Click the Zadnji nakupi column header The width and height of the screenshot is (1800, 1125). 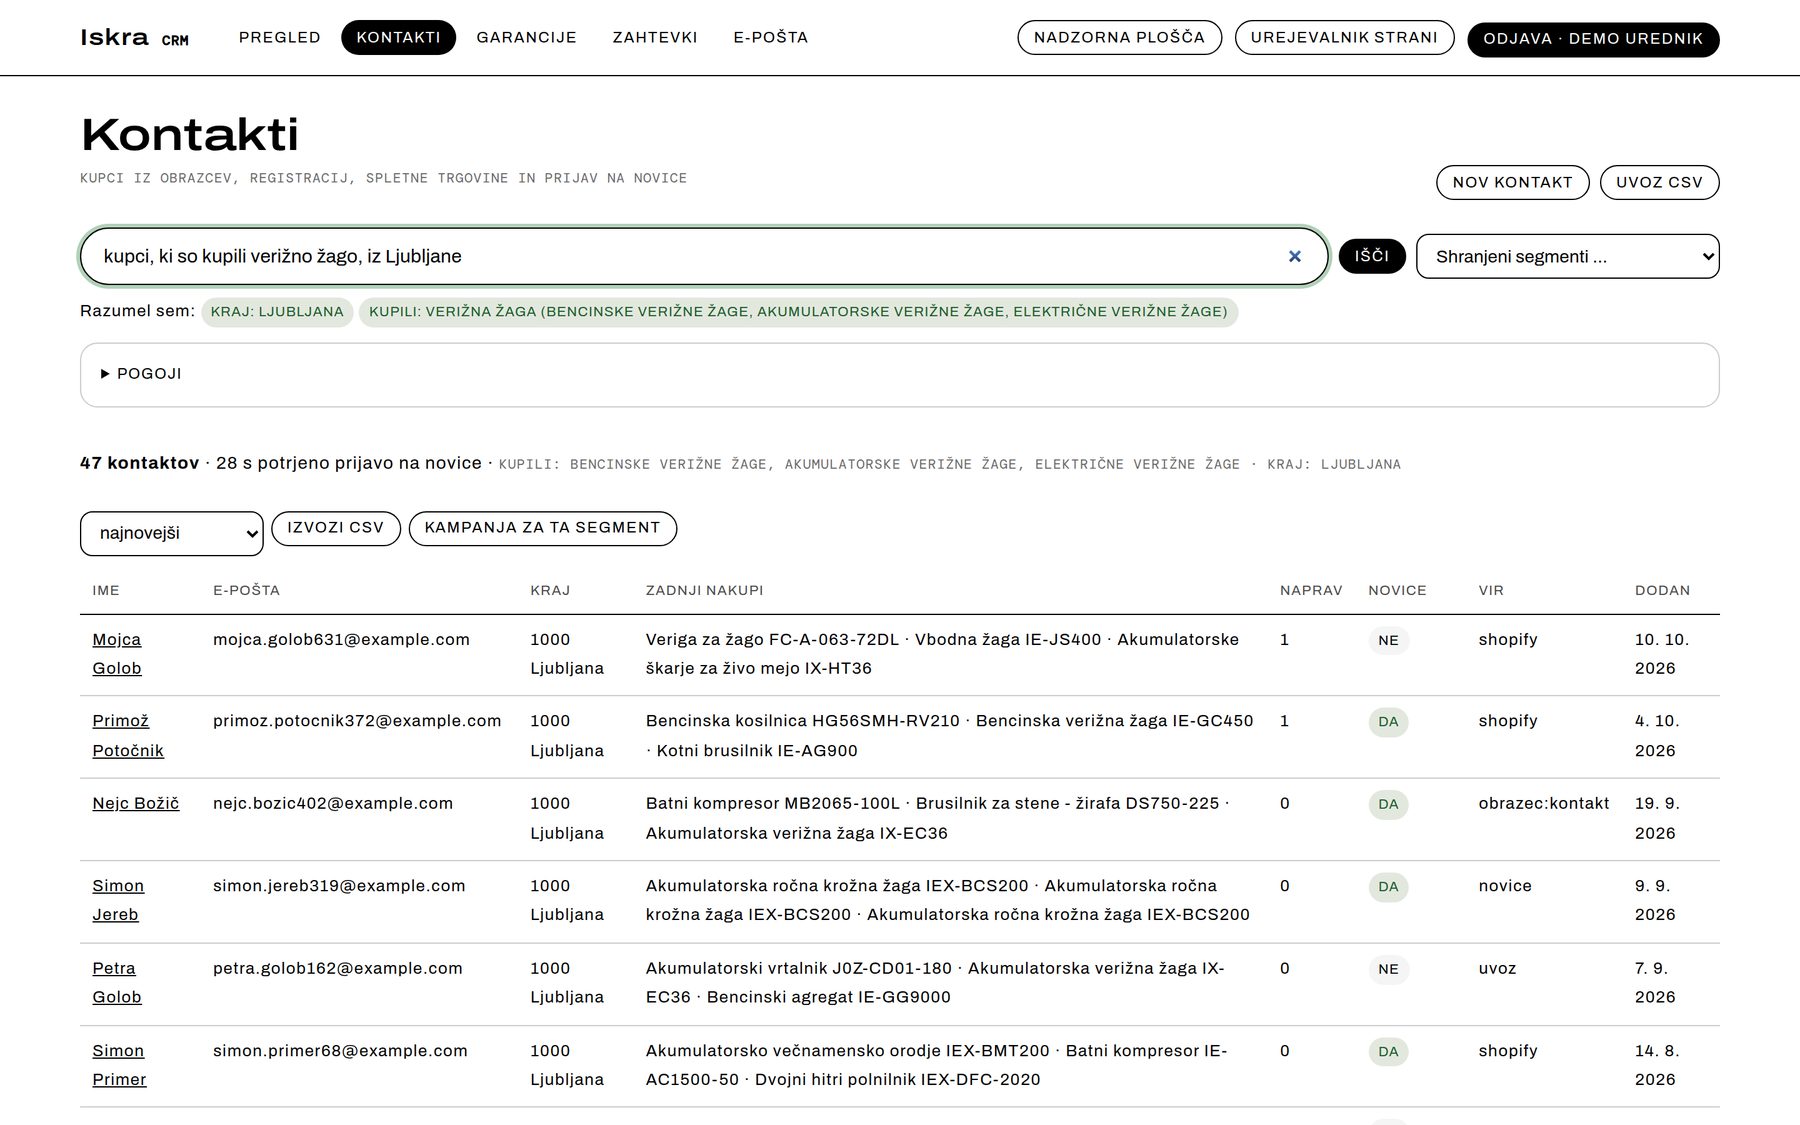(x=704, y=591)
